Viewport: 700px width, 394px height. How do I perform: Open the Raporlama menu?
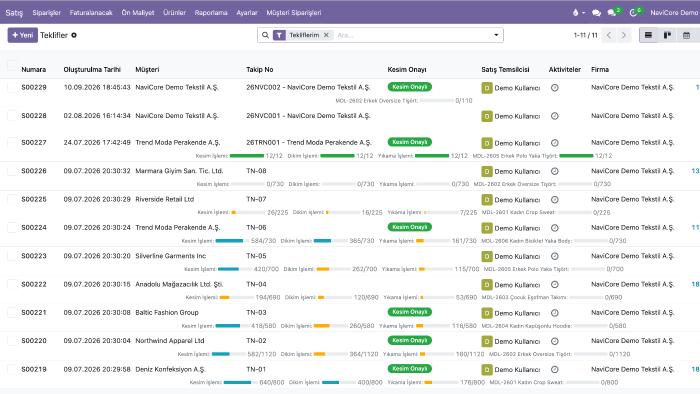click(211, 12)
